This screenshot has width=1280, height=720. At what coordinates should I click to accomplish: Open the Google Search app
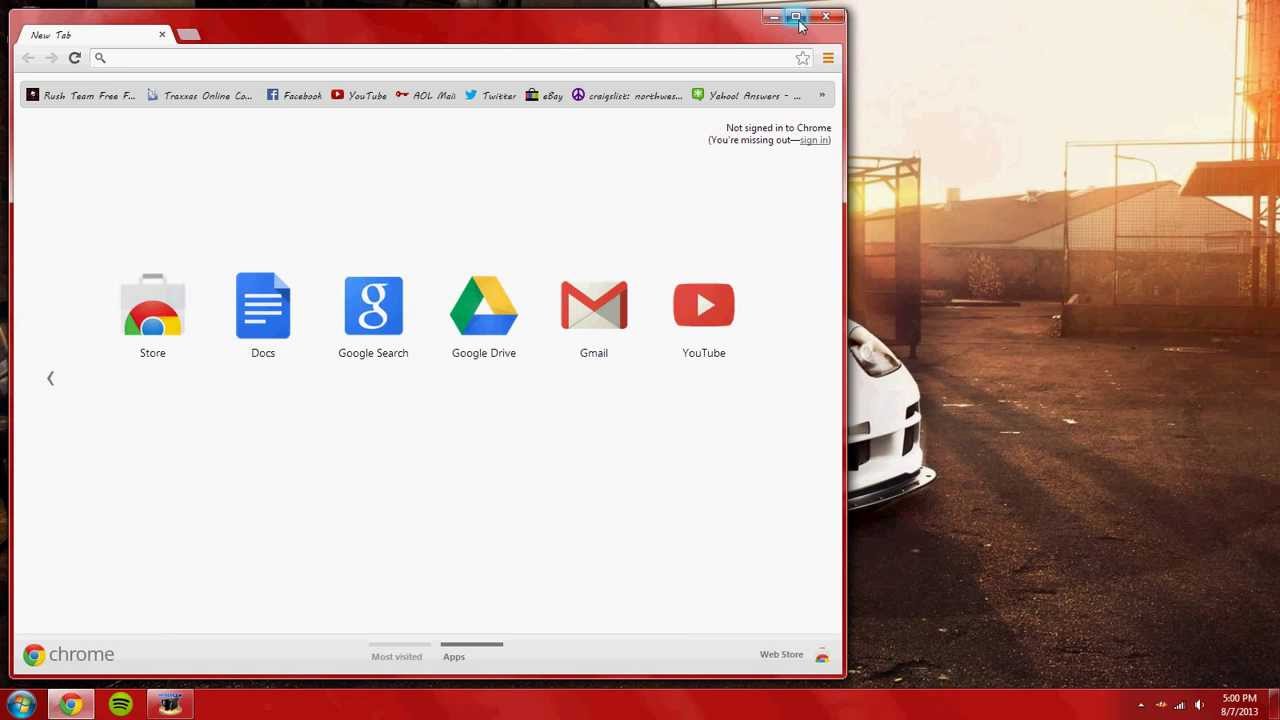[x=373, y=306]
